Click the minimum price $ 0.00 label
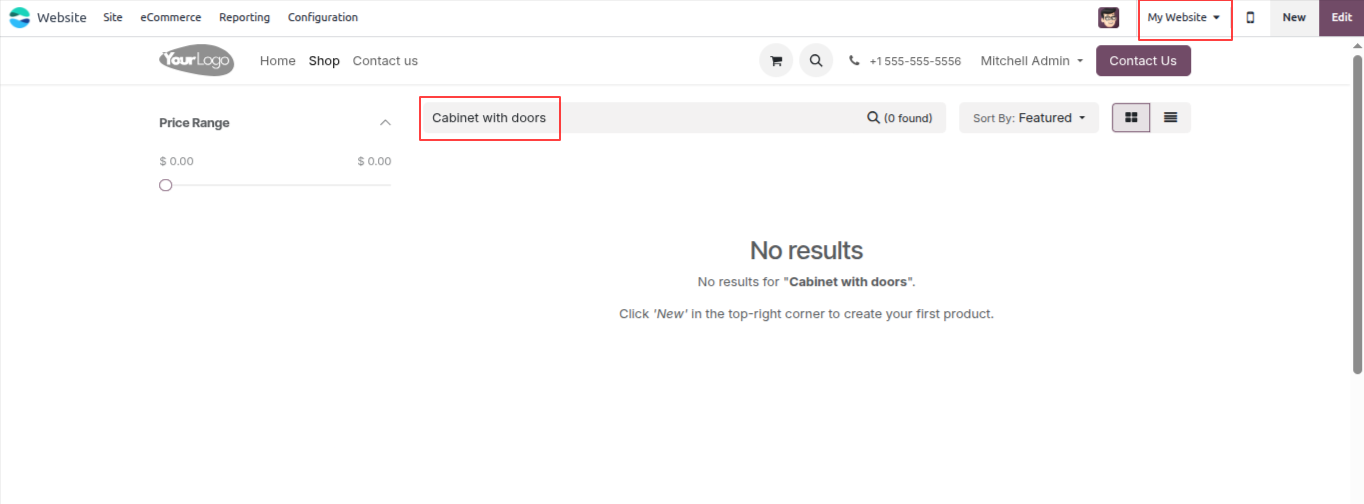The image size is (1364, 504). click(x=176, y=161)
